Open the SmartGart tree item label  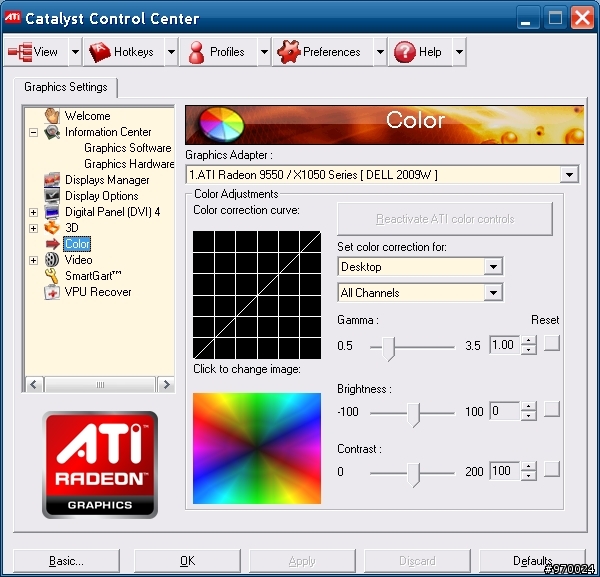[x=93, y=276]
